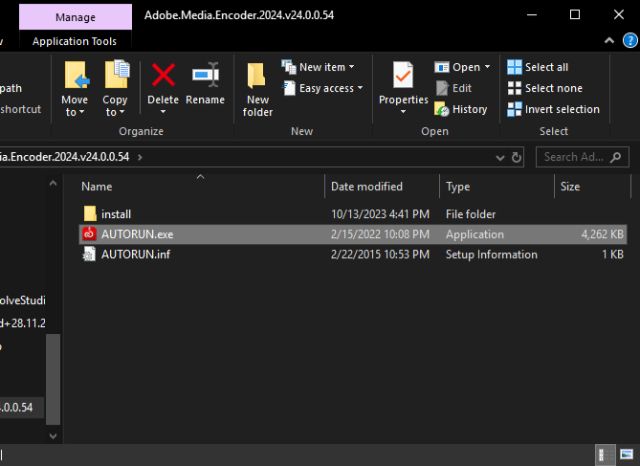Screen dimensions: 640x466
Task: Click the Edit icon in ribbon
Action: pyautogui.click(x=442, y=88)
